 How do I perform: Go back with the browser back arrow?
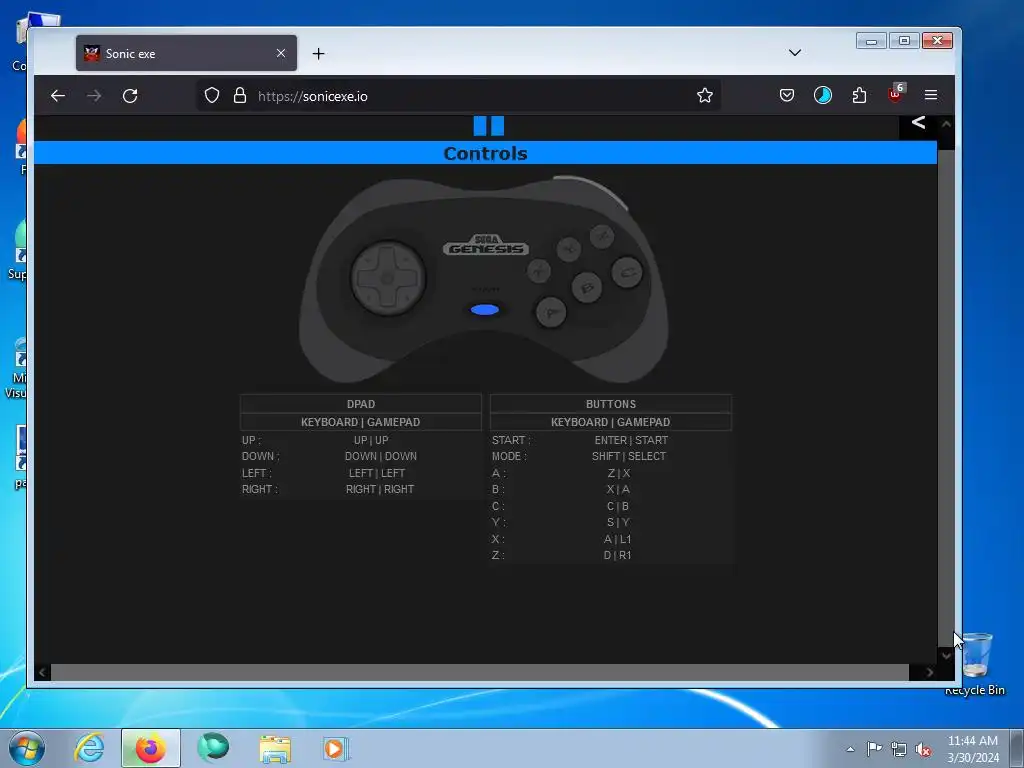[58, 96]
